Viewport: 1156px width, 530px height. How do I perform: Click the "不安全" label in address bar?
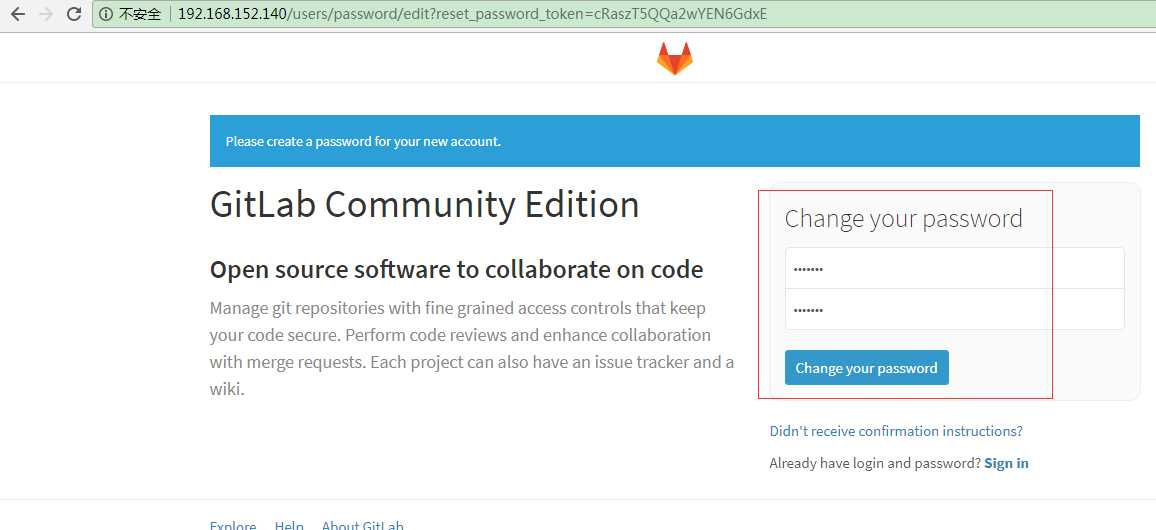tap(140, 14)
